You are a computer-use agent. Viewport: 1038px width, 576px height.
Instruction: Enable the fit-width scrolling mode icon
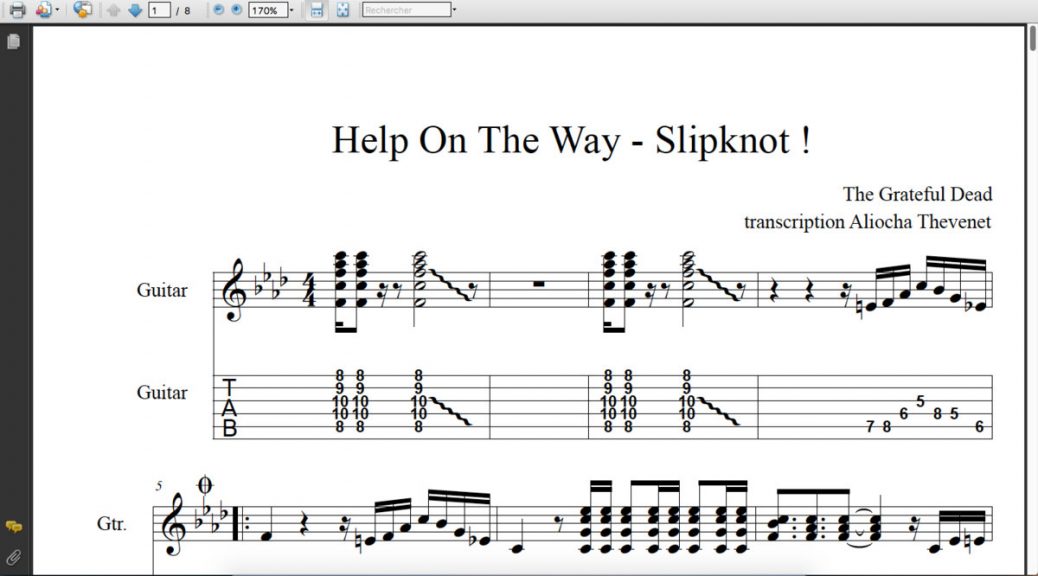coord(317,10)
